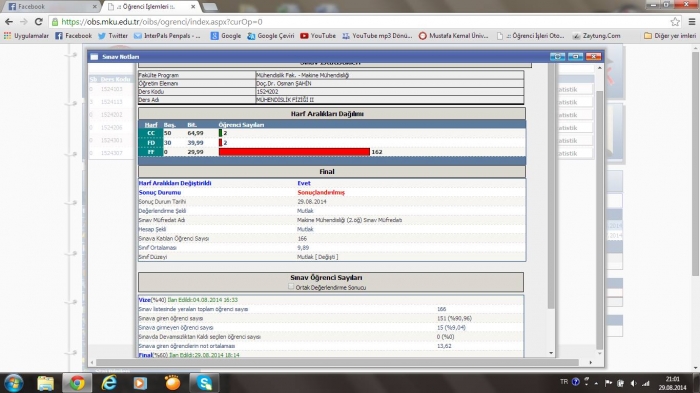Go back using the browser back arrow
Viewport: 700px width, 393px height.
(9, 21)
